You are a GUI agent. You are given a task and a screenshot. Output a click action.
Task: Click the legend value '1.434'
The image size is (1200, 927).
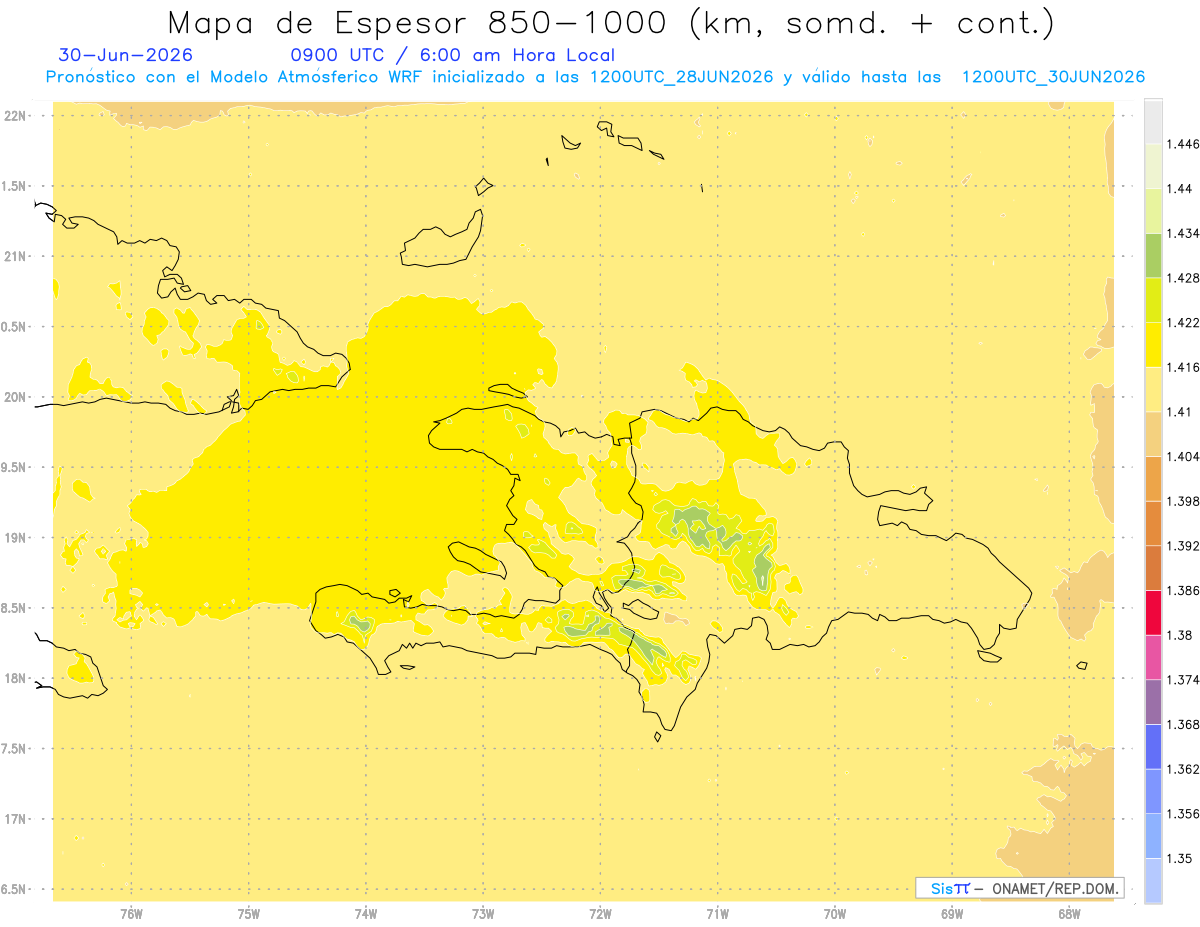(x=1184, y=233)
